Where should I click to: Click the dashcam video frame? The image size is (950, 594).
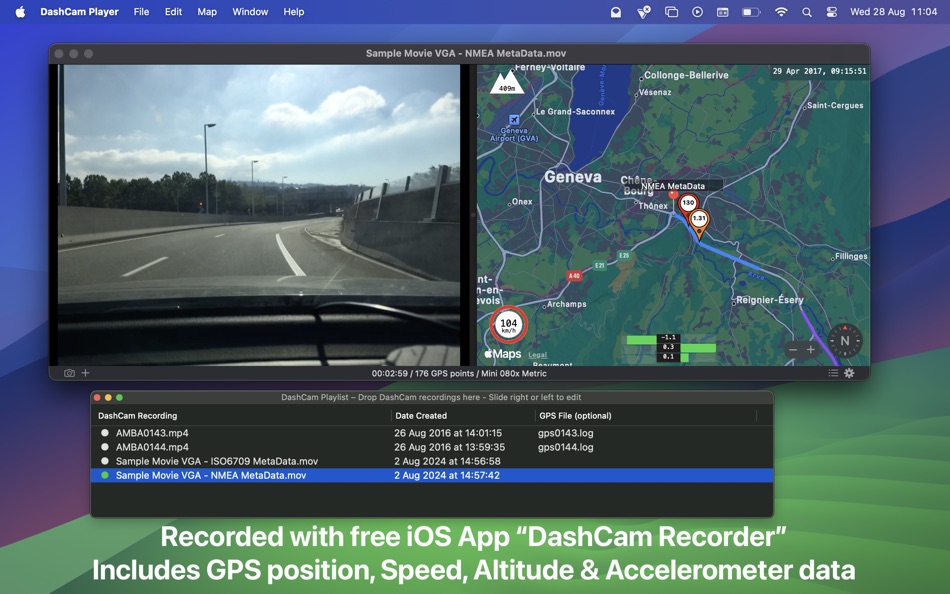click(259, 215)
